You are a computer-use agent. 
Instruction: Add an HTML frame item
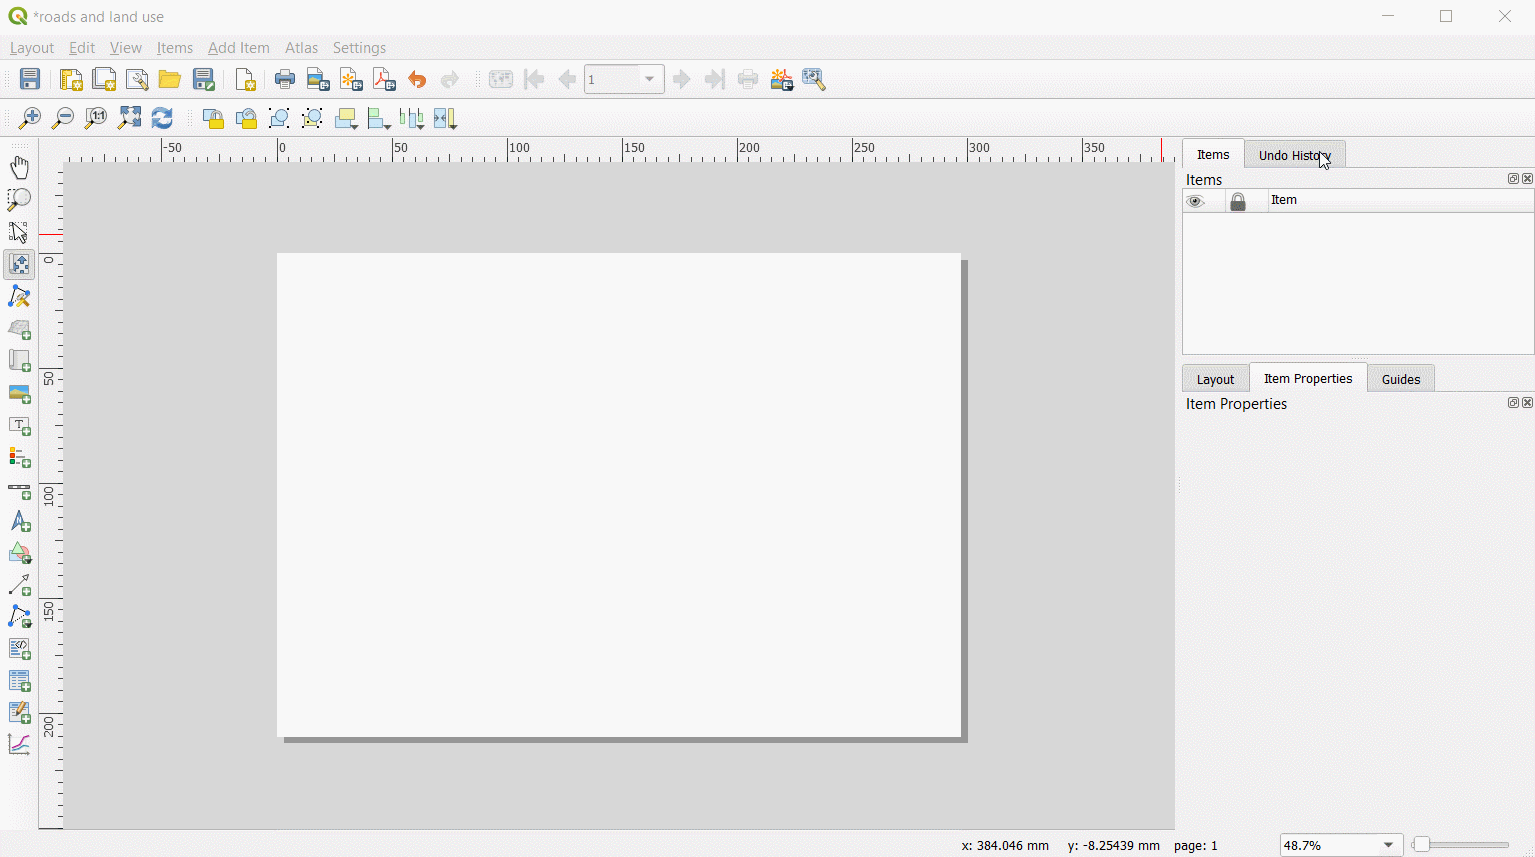20,650
